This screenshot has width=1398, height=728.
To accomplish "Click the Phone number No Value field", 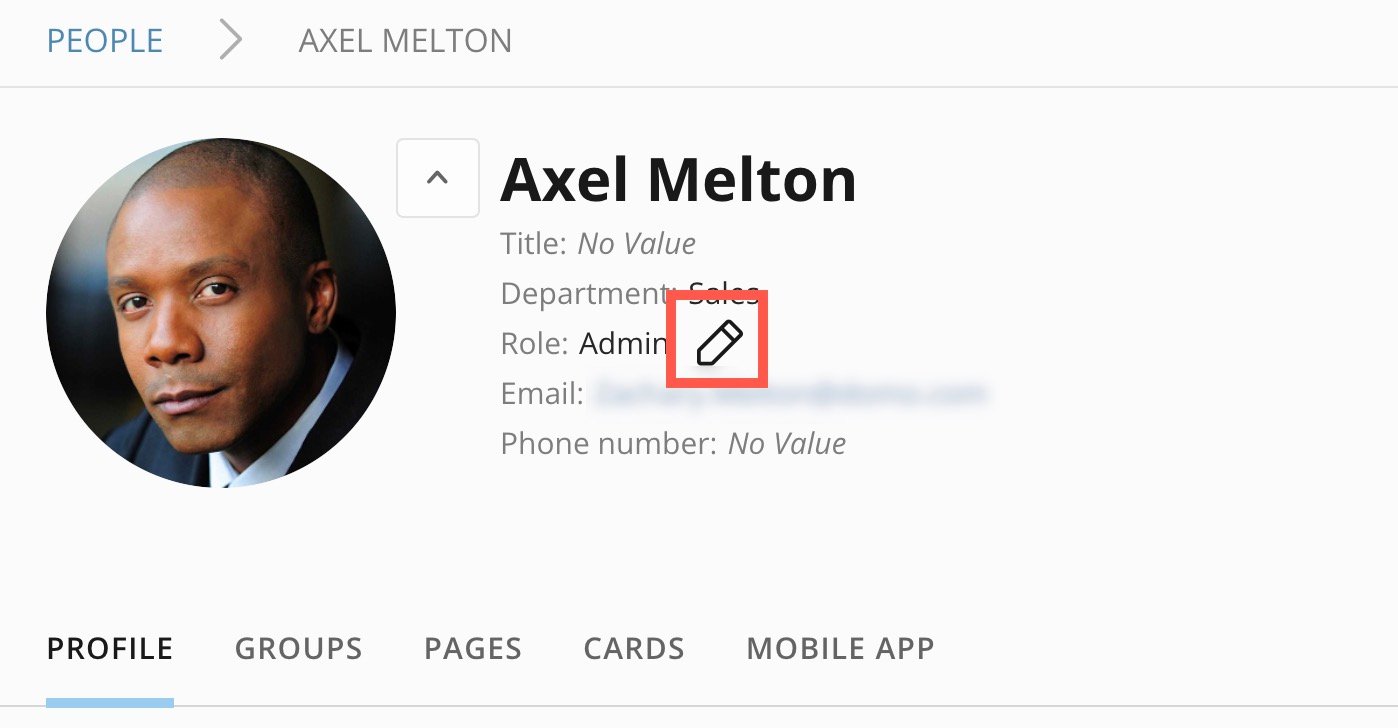I will (786, 443).
